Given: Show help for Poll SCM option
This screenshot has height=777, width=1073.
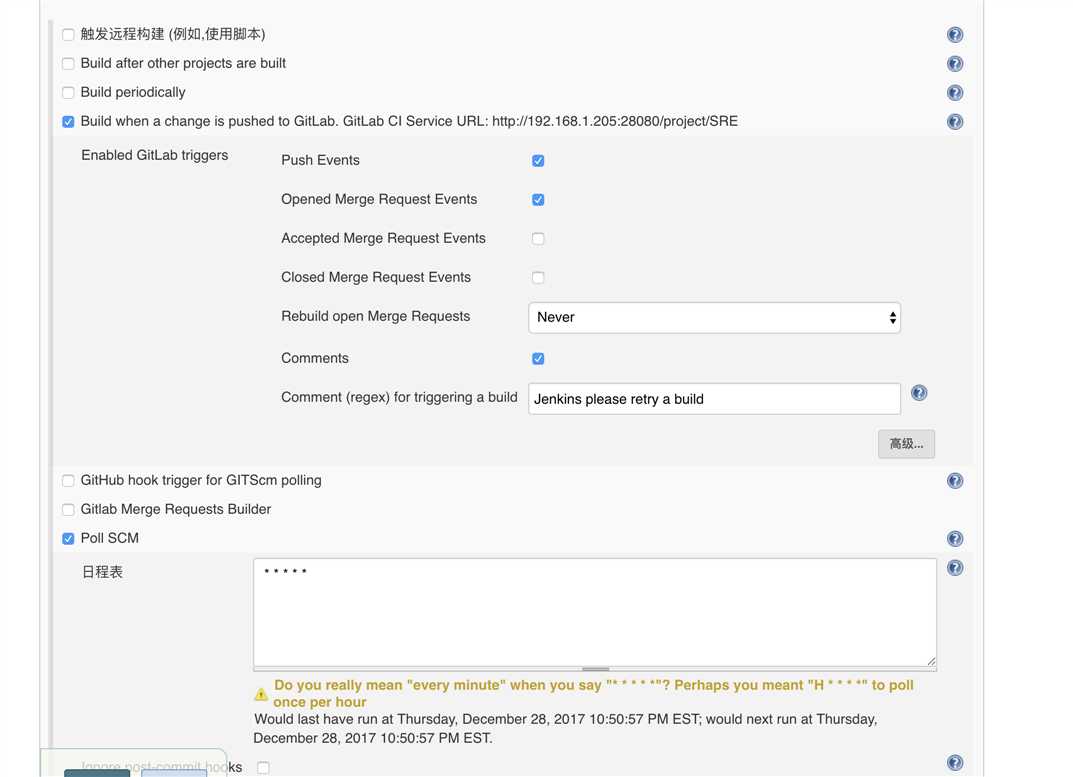Looking at the screenshot, I should [x=955, y=539].
